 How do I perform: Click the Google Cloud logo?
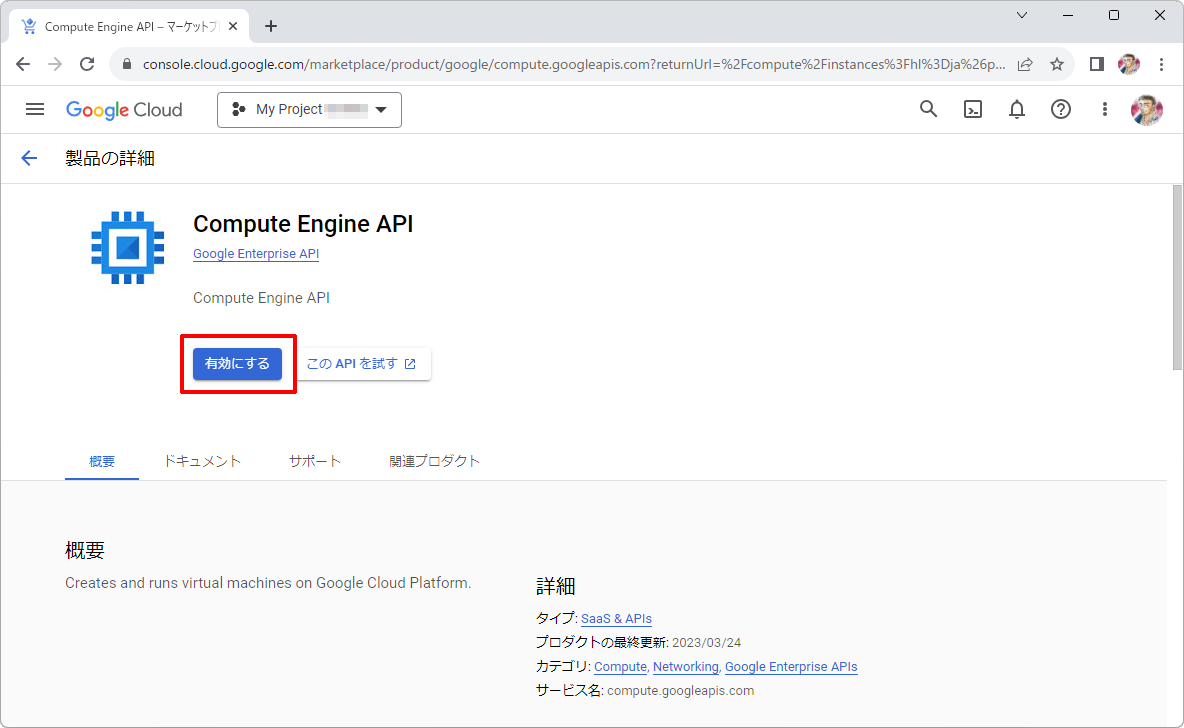click(x=125, y=110)
